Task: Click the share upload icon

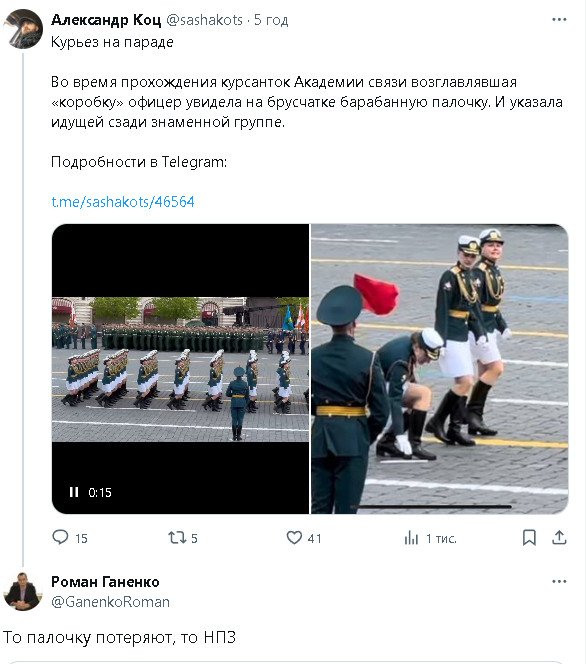Action: click(559, 537)
